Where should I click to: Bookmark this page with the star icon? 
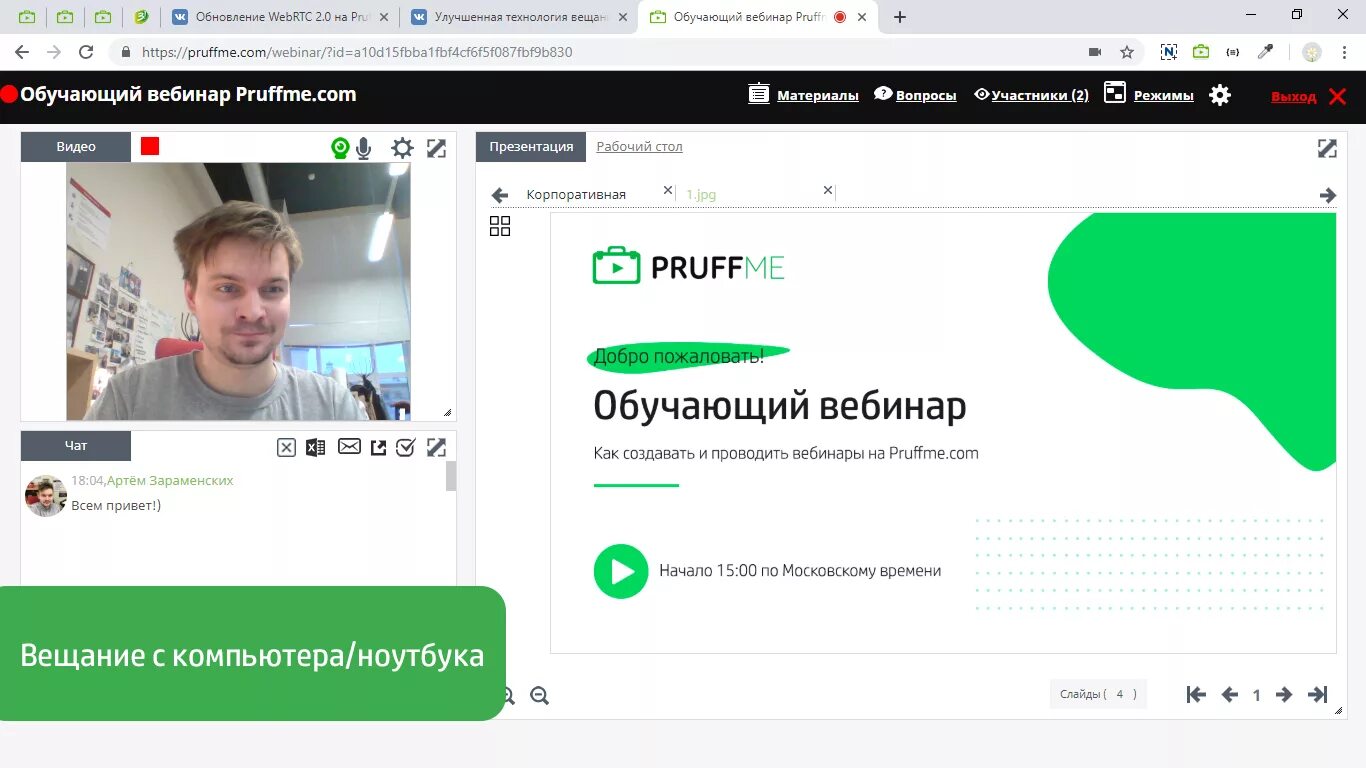click(1127, 52)
